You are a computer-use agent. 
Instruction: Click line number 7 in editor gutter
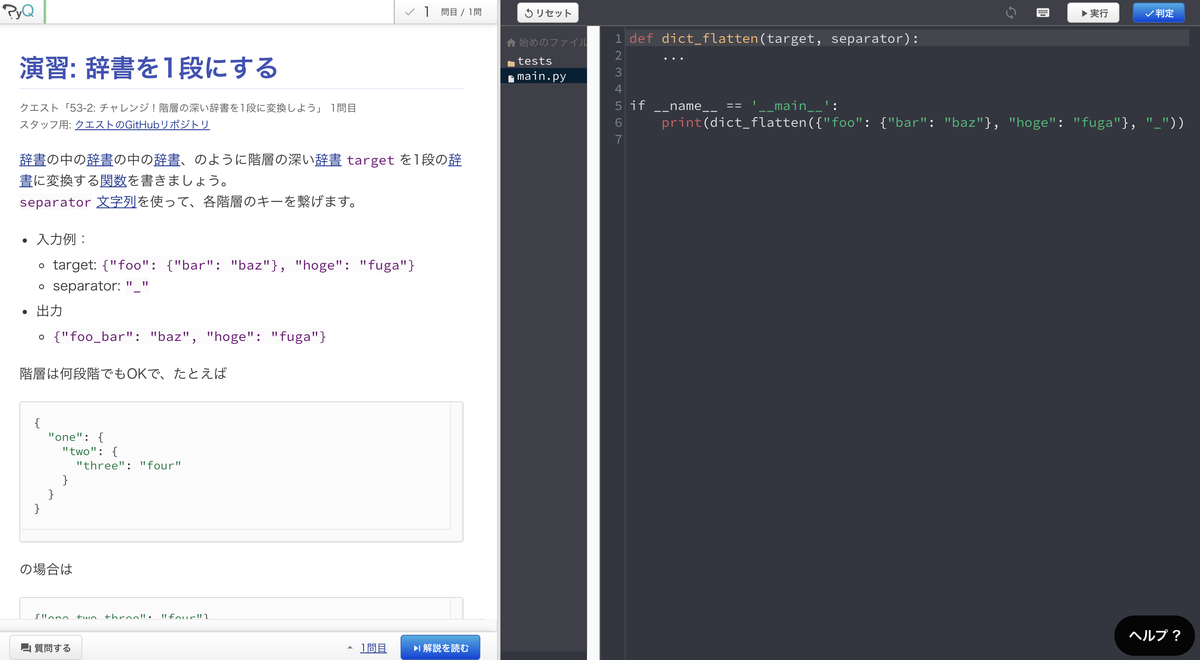pyautogui.click(x=618, y=140)
